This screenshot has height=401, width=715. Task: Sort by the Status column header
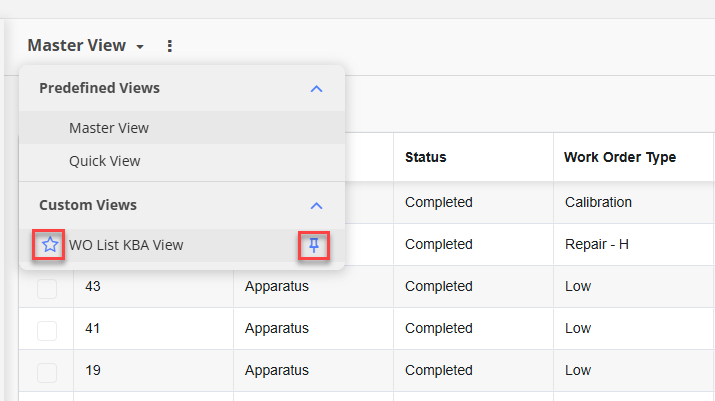coord(425,157)
